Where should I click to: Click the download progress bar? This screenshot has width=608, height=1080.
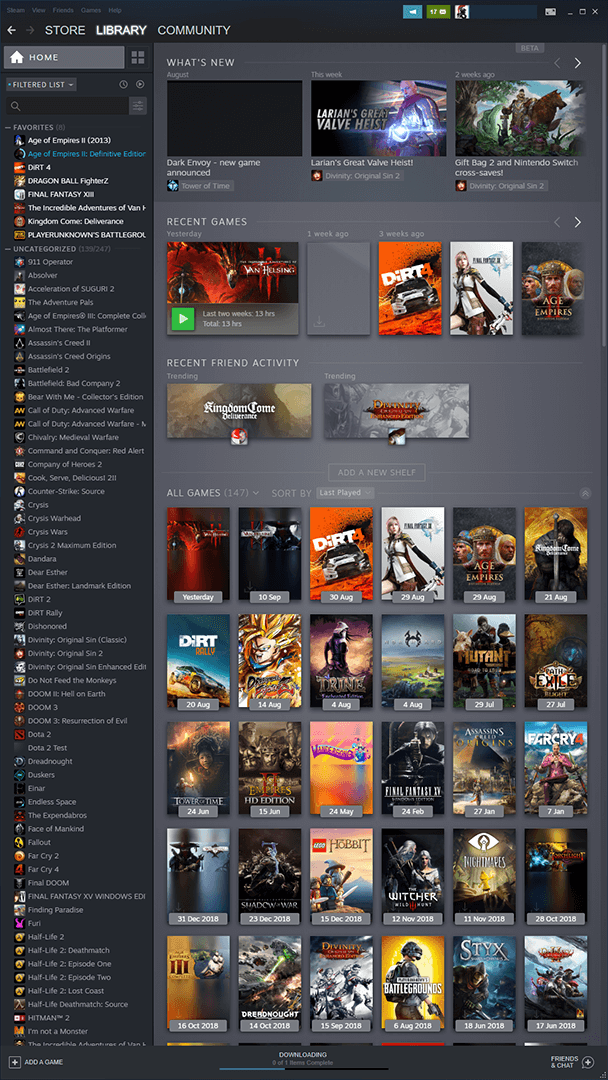[x=303, y=1070]
